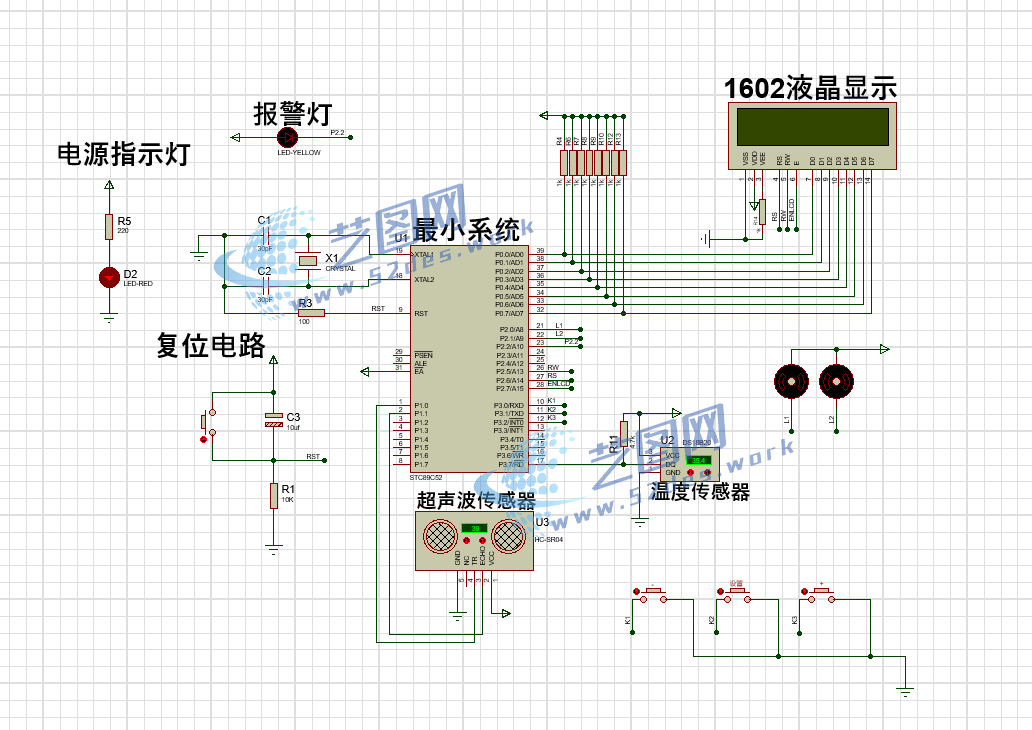The height and width of the screenshot is (730, 1032).
Task: Select resistor R5 above the red LED
Action: tap(109, 226)
